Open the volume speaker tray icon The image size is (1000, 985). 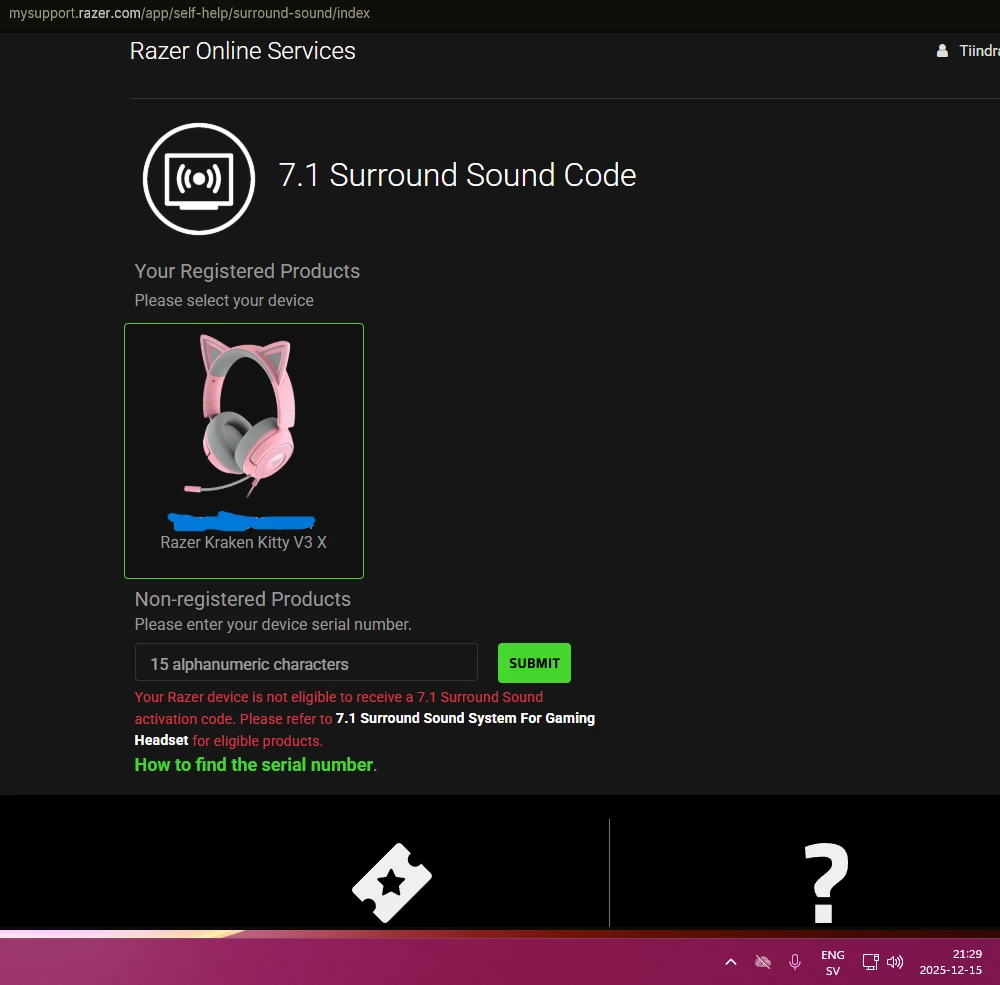[x=895, y=962]
